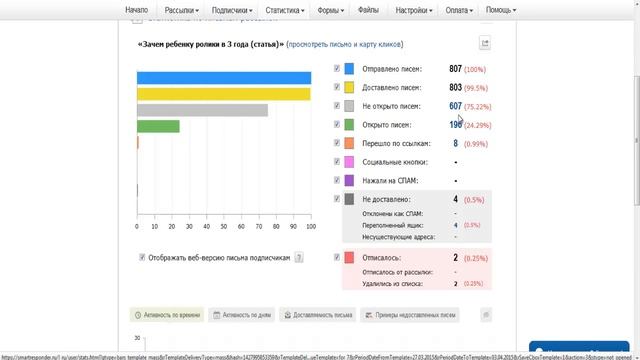Image resolution: width=640 pixels, height=360 pixels.
Task: Switch to Примеры недоставленных писем tab
Action: tap(410, 315)
